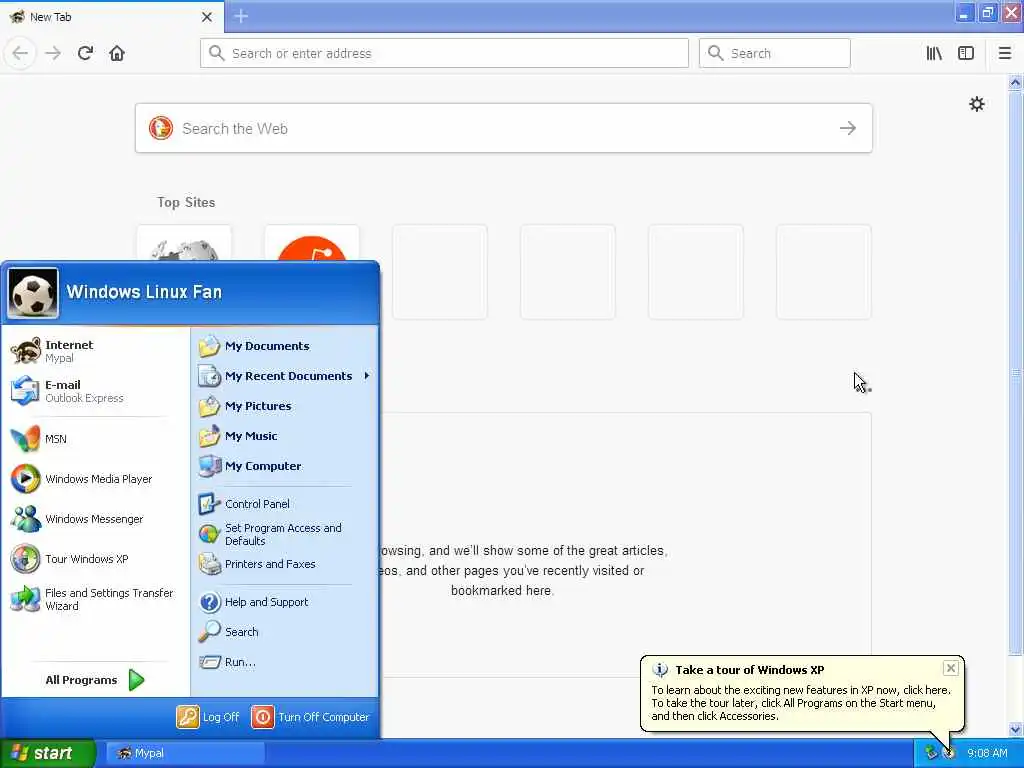This screenshot has height=768, width=1024.
Task: Open the home page via the house icon
Action: pos(117,53)
